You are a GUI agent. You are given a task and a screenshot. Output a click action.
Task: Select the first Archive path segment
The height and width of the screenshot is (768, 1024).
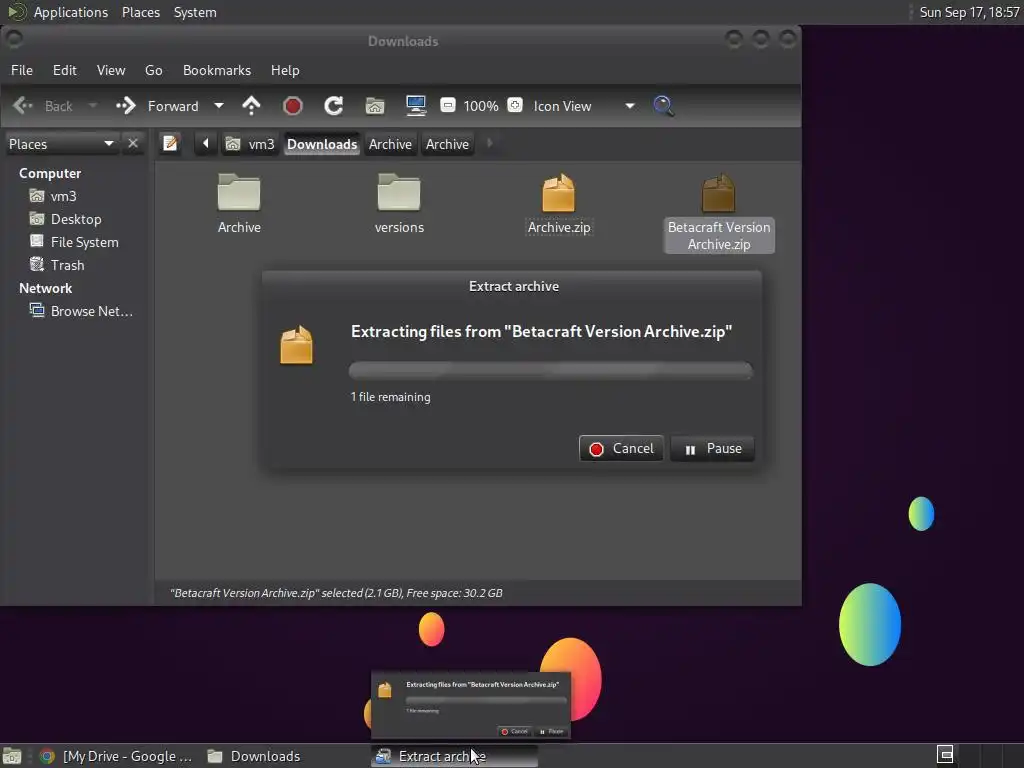390,144
